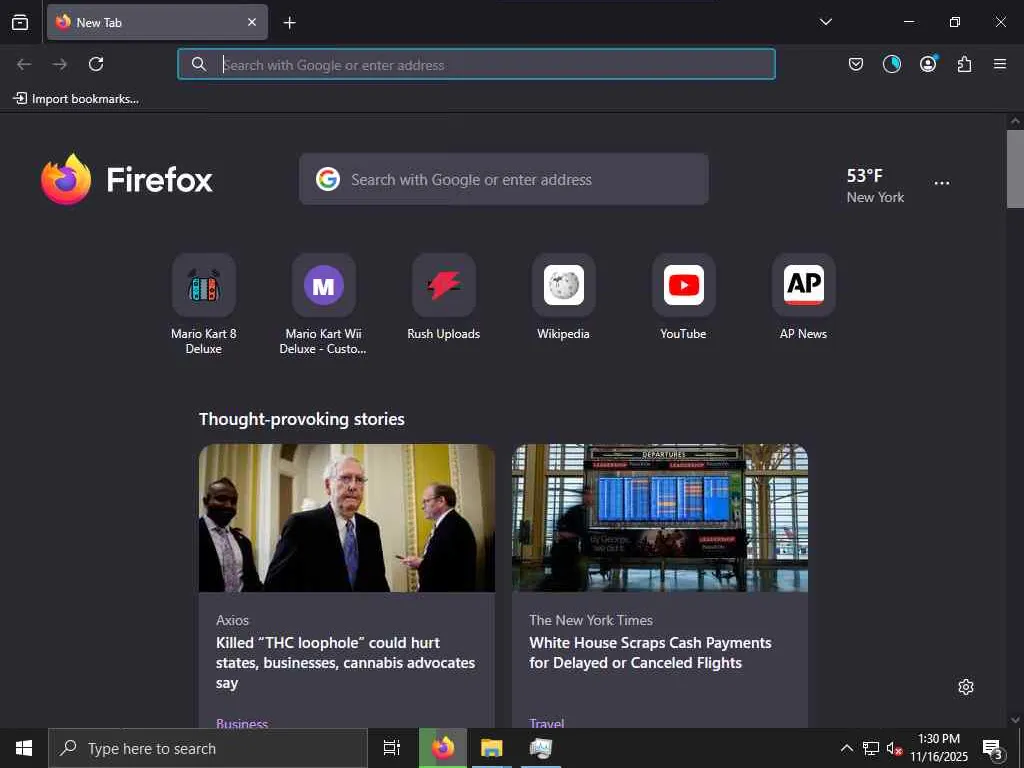This screenshot has height=768, width=1024.
Task: Go forward one page
Action: tap(60, 64)
